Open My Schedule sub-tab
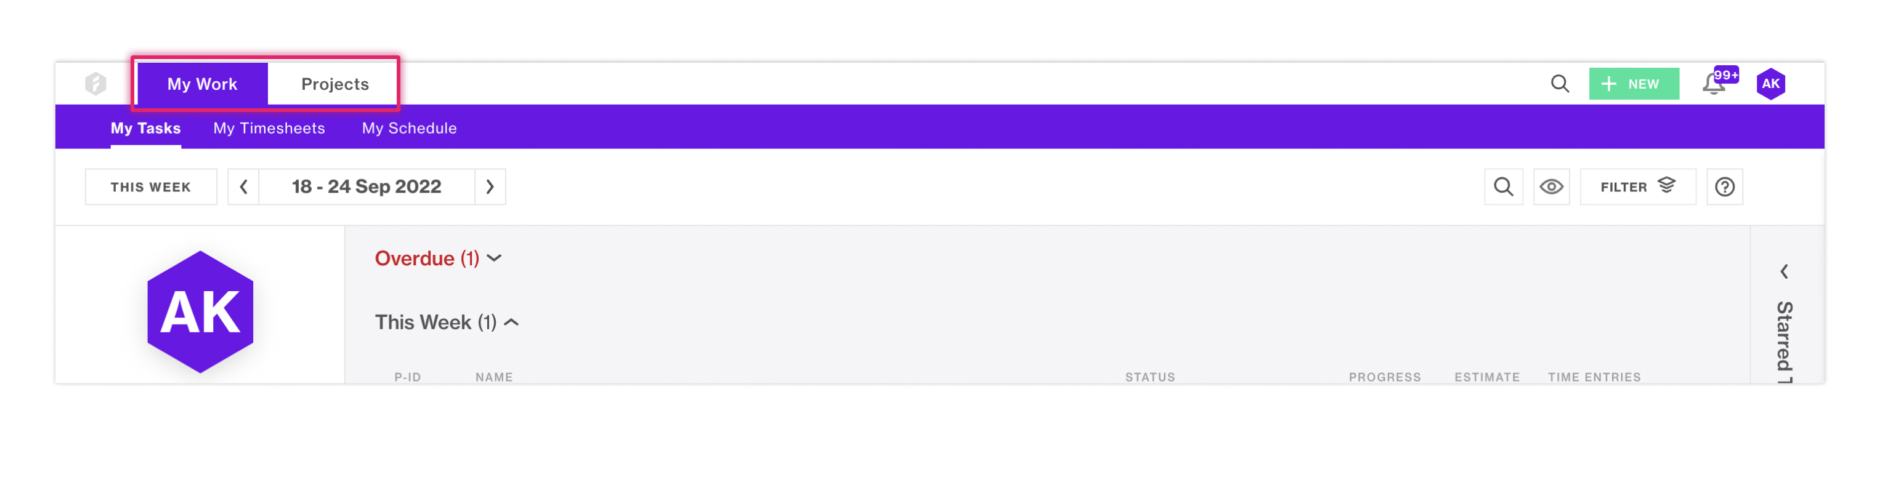The height and width of the screenshot is (485, 1880). (409, 128)
